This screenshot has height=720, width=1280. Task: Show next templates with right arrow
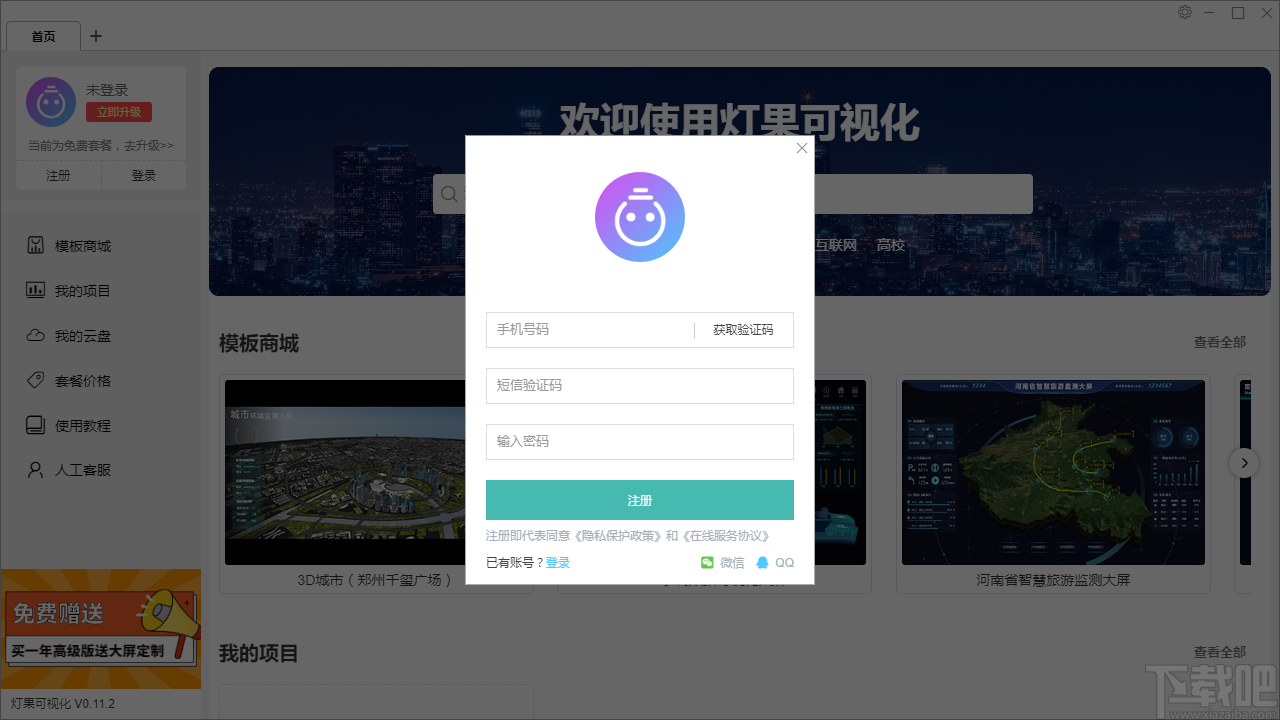1244,463
